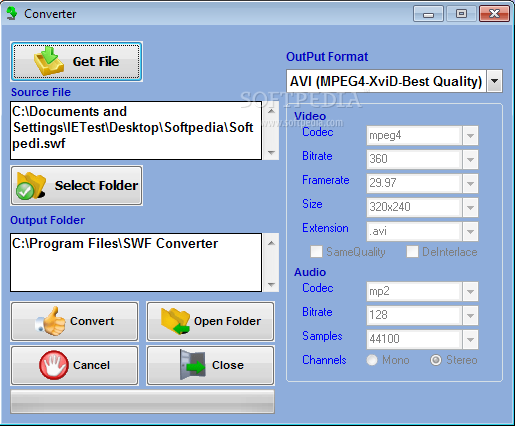
Task: Click the Size label
Action: [312, 204]
